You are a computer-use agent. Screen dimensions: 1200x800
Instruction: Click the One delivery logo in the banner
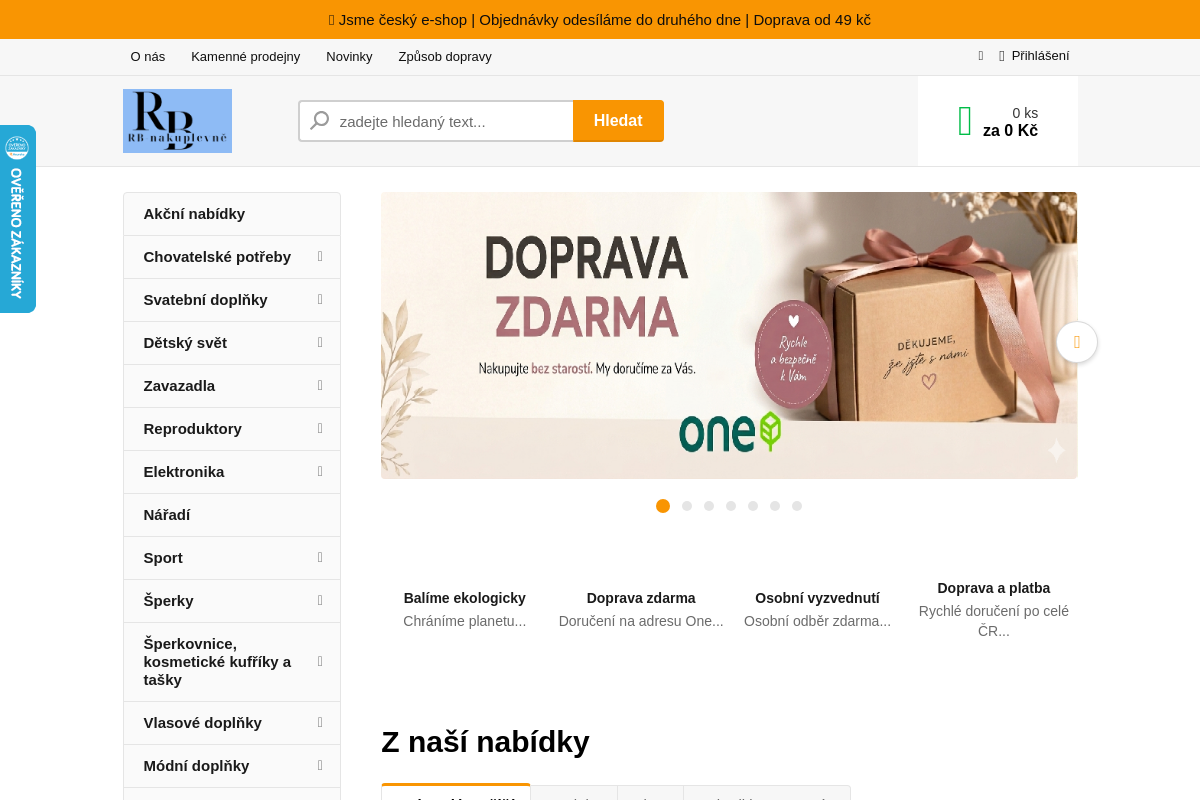[730, 432]
